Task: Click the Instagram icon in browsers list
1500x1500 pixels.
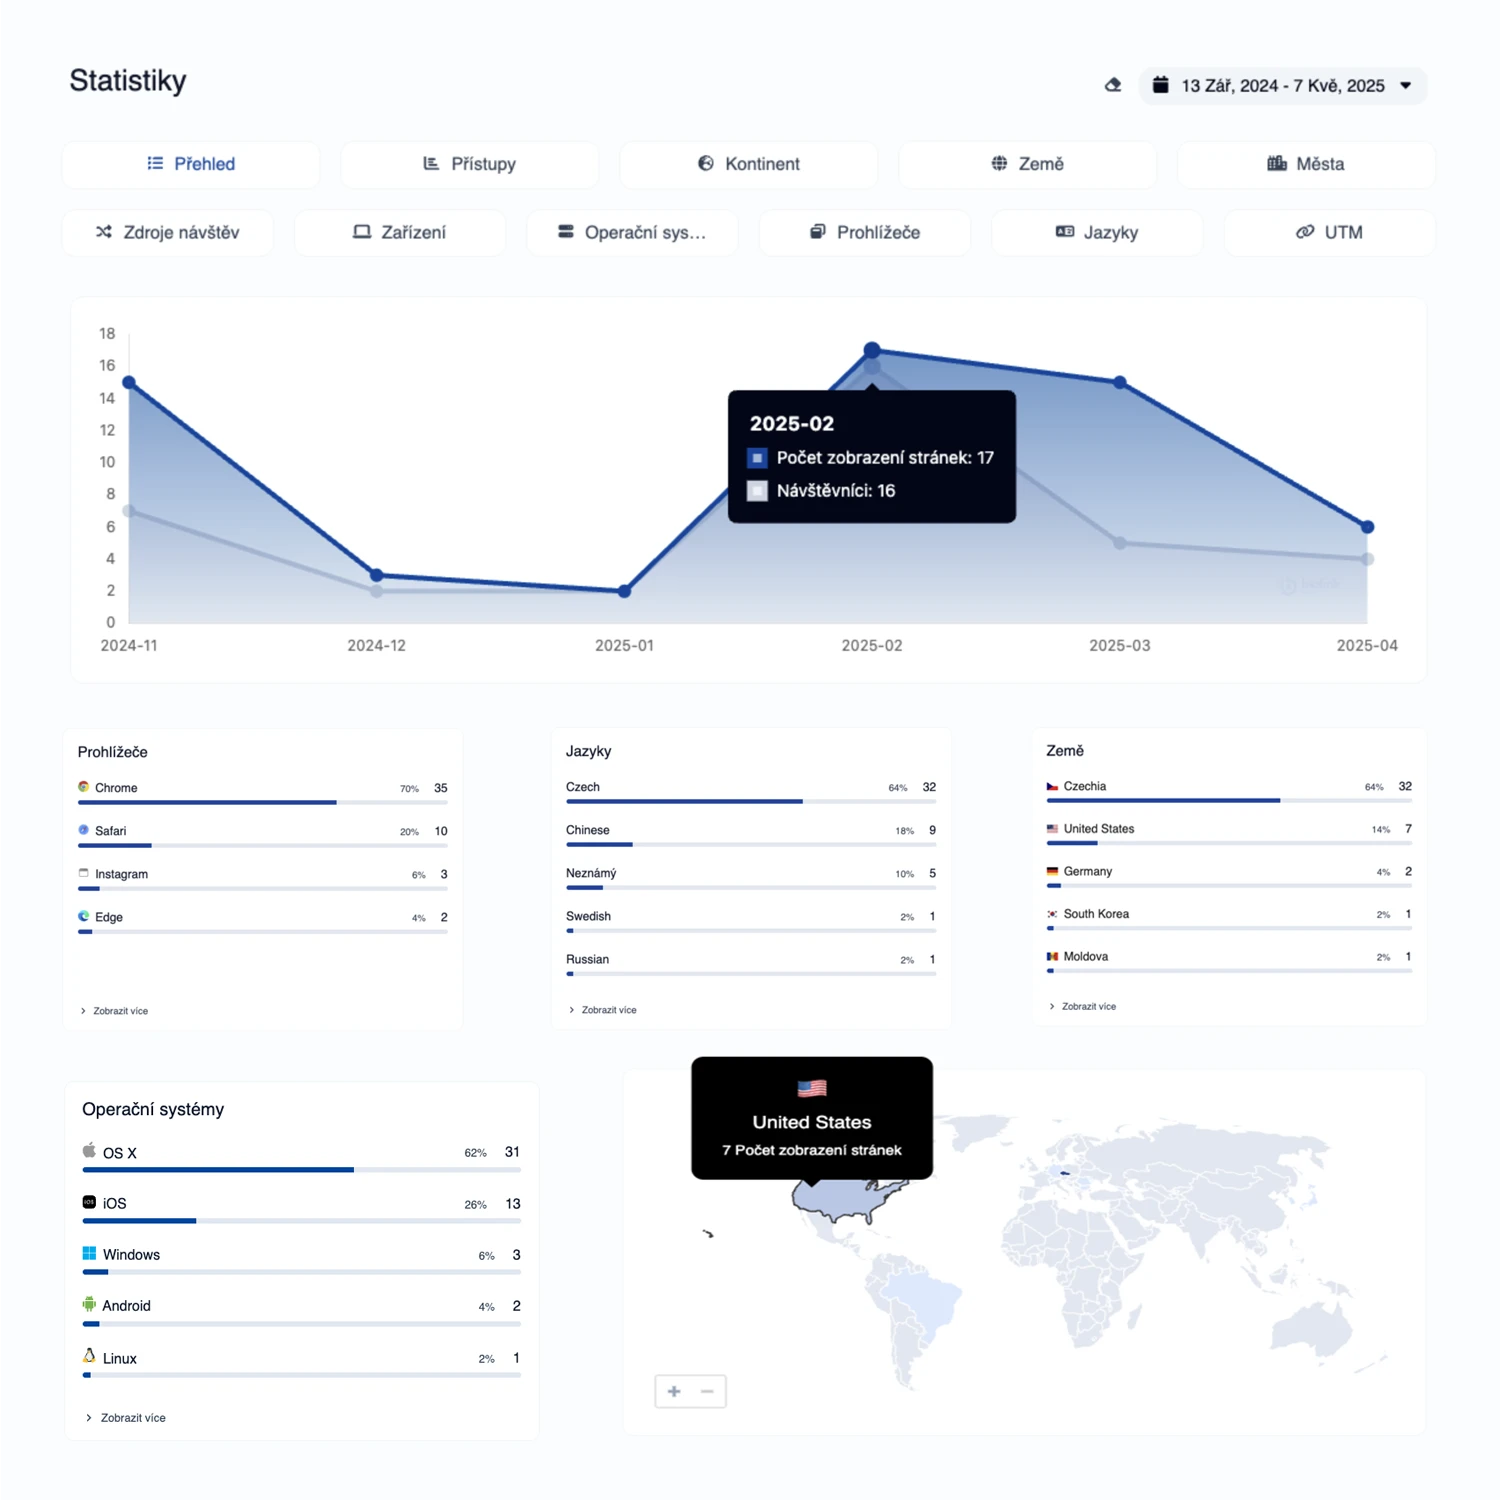Action: tap(84, 873)
